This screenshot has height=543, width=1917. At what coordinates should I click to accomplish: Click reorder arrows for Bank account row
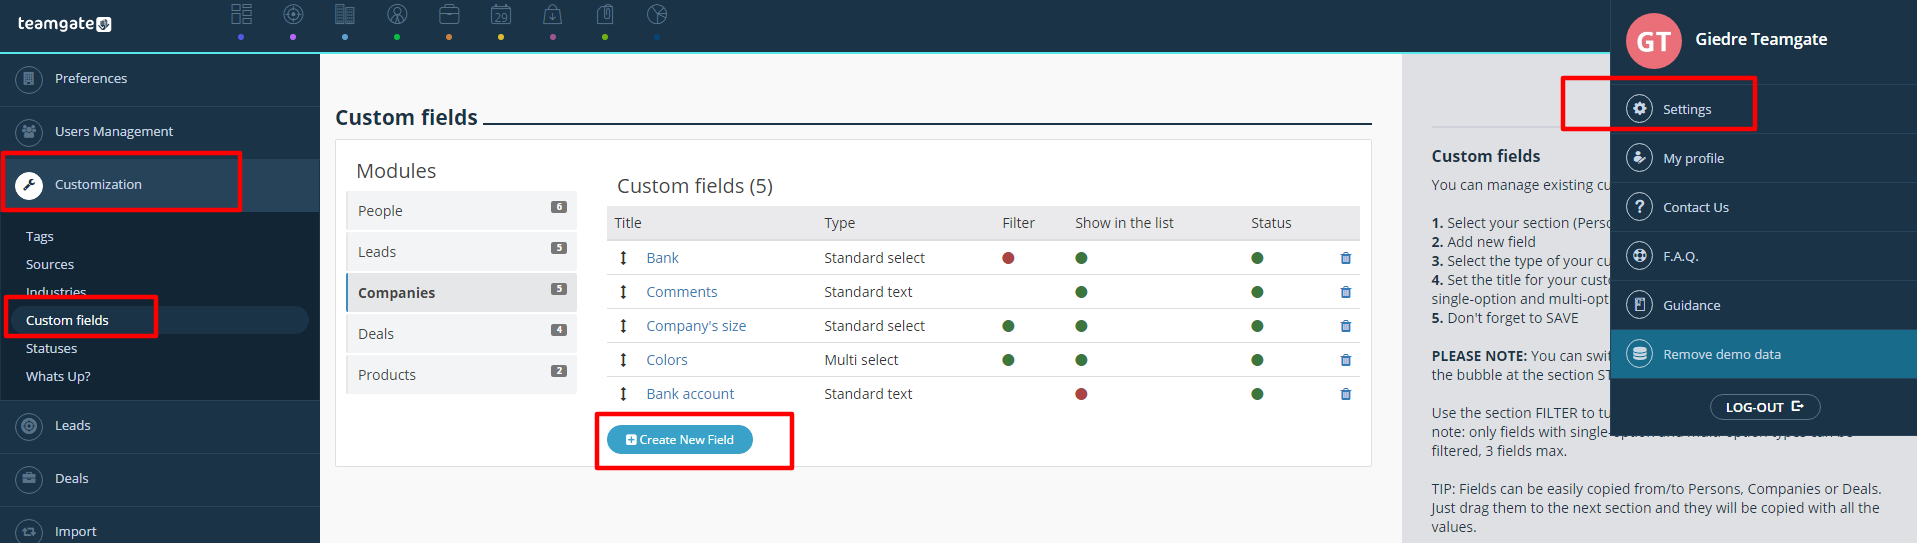pyautogui.click(x=623, y=394)
